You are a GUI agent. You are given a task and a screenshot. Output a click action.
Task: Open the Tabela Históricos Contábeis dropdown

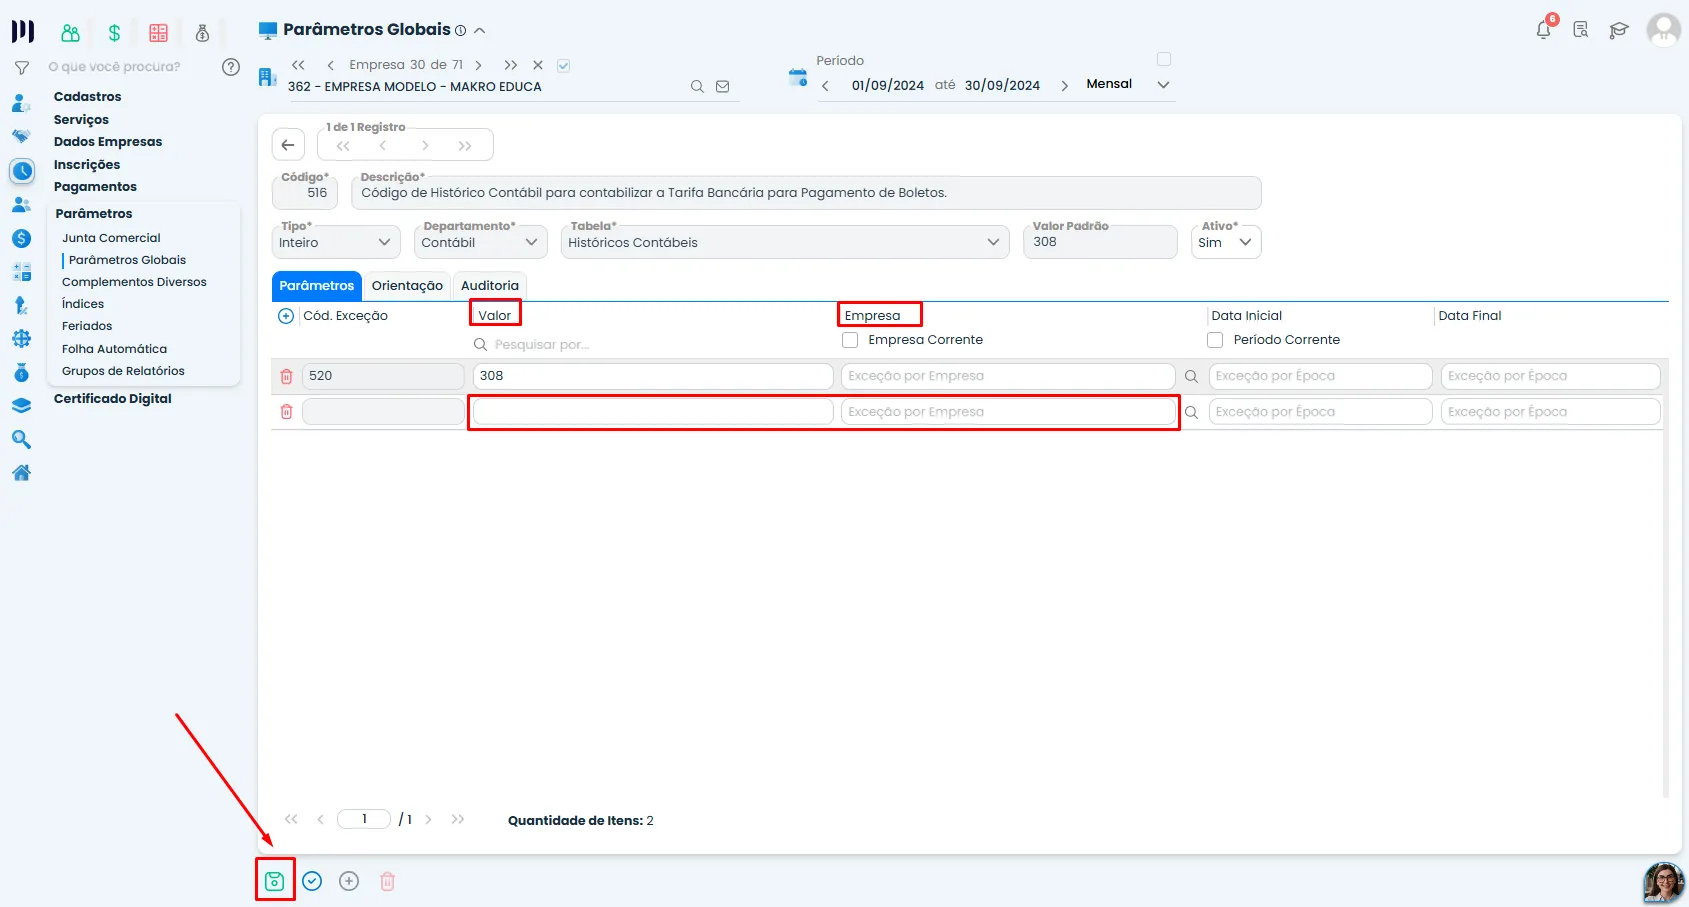[x=785, y=242]
